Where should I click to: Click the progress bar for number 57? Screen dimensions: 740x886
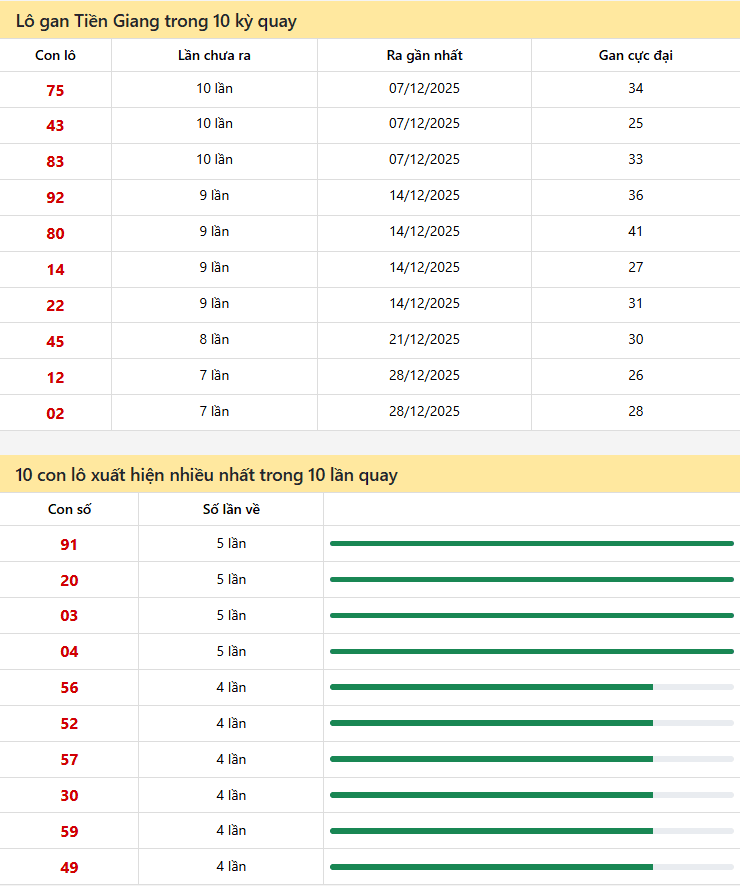pos(531,759)
